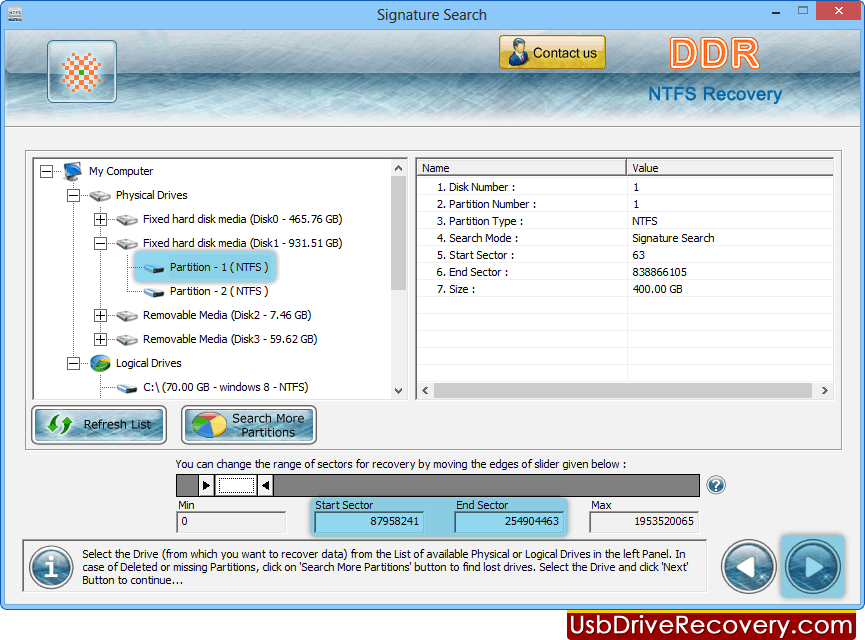The width and height of the screenshot is (865, 640).
Task: Click the Name column header
Action: pos(521,168)
